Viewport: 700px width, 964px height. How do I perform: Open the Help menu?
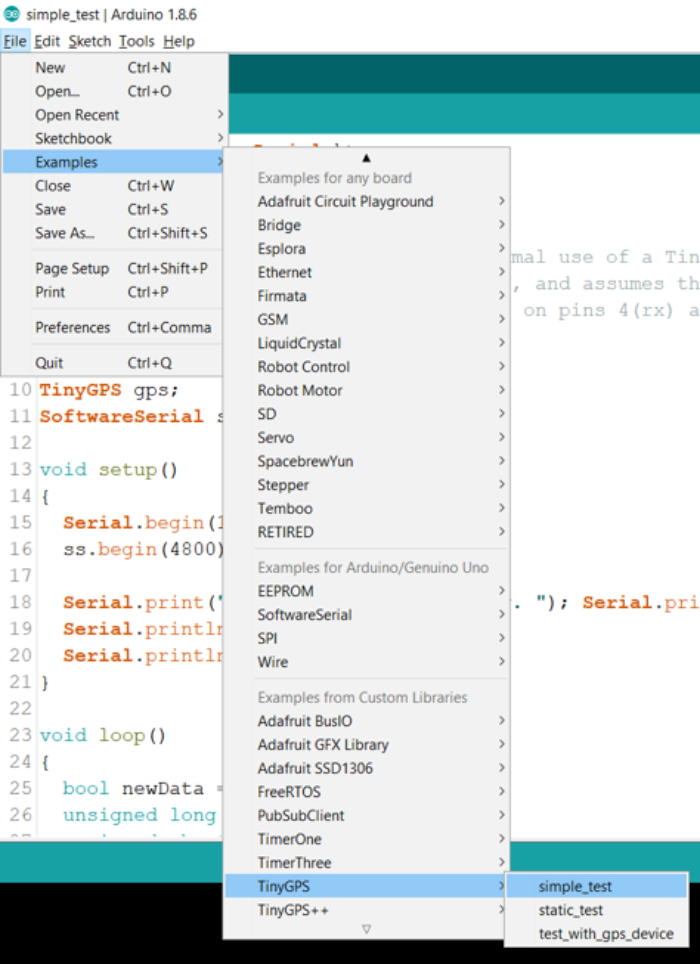pos(179,41)
